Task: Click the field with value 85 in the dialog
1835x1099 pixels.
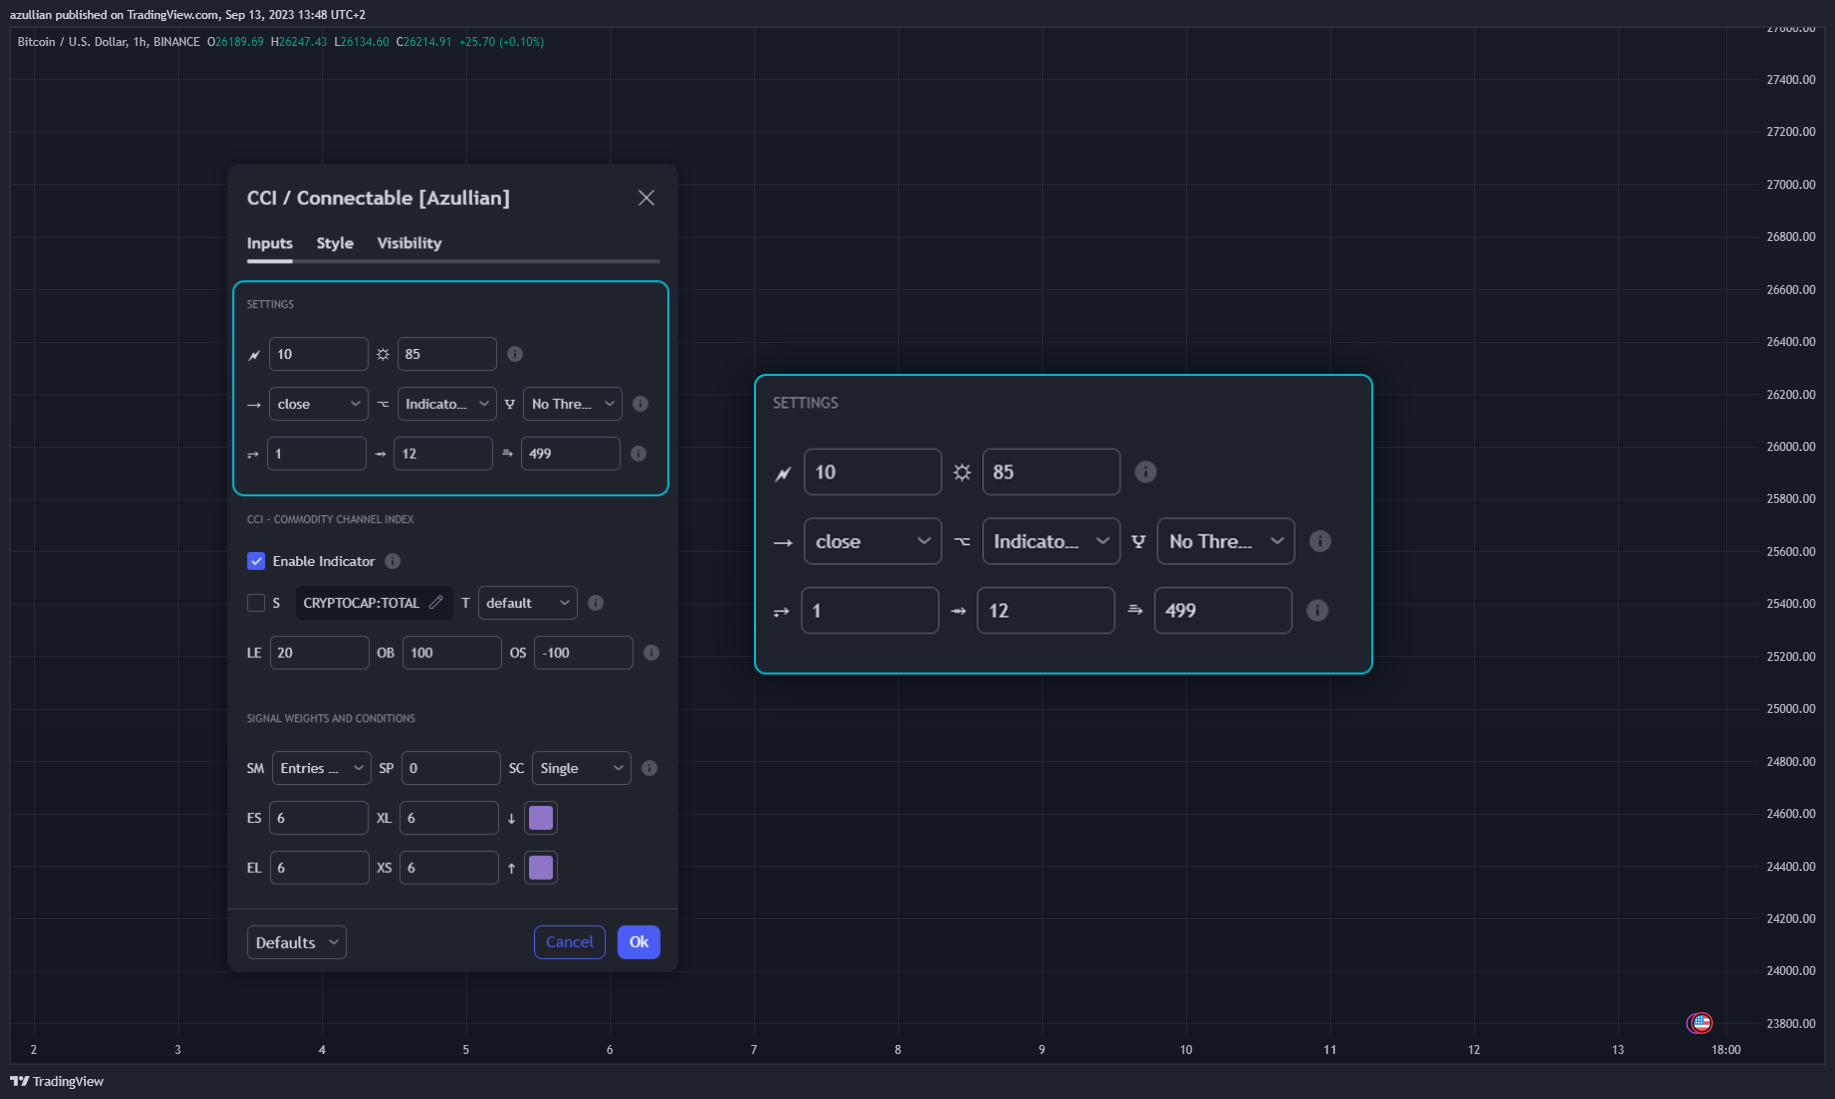Action: (447, 354)
